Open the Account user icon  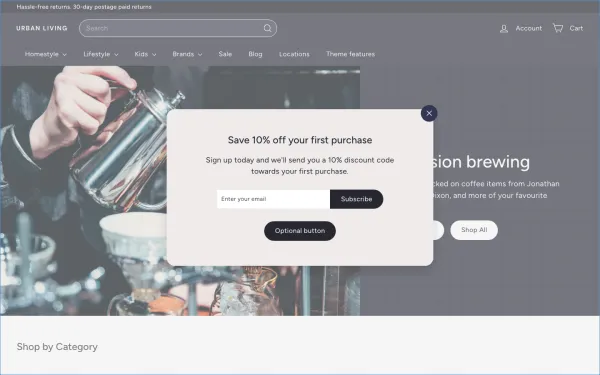coord(504,28)
